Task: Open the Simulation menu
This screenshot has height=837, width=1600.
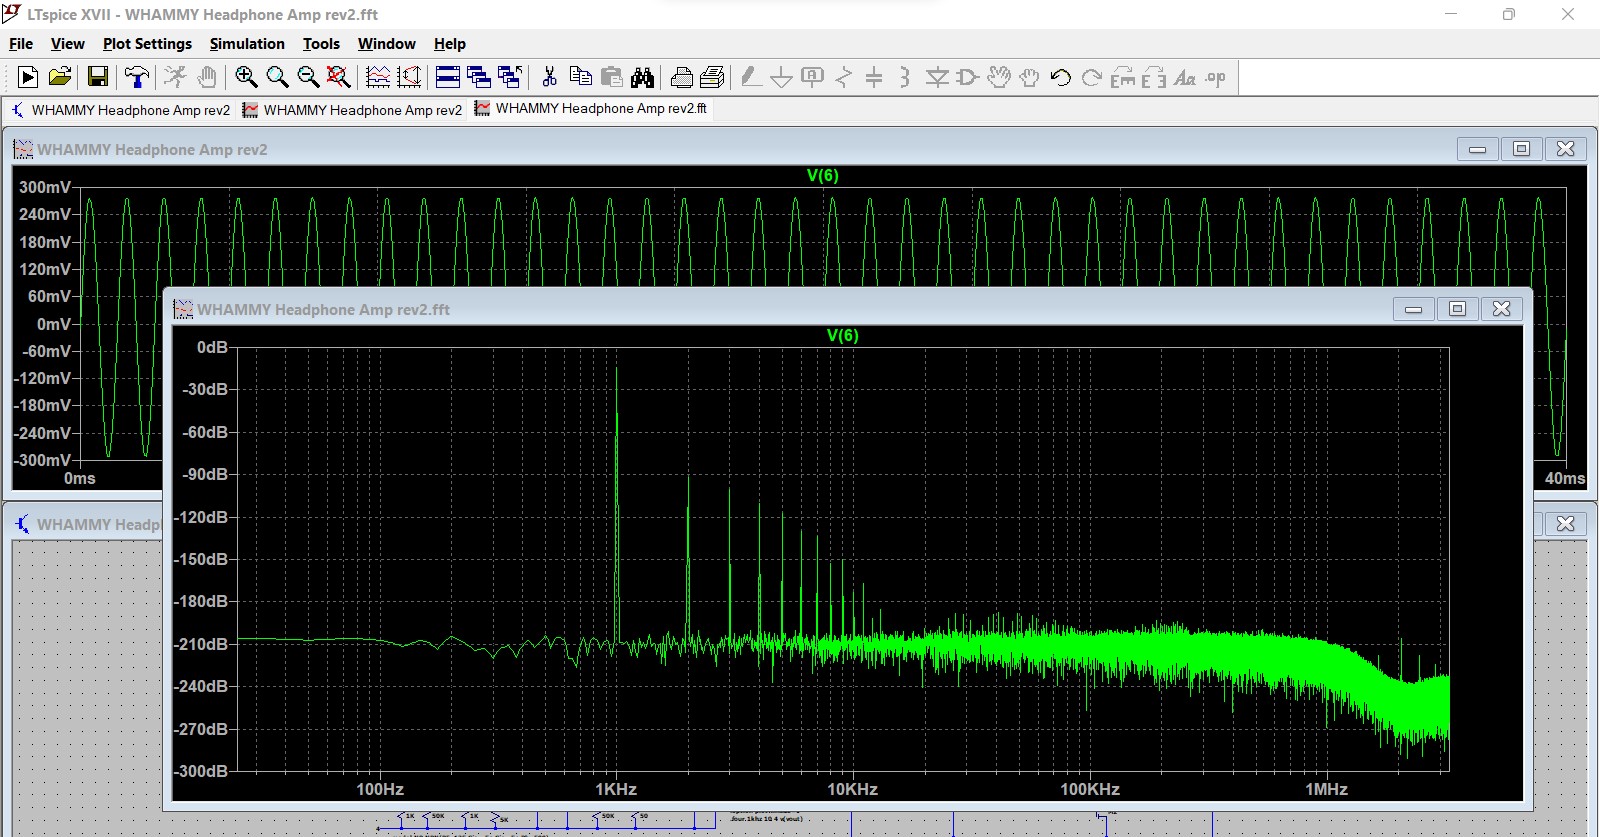Action: (x=247, y=44)
